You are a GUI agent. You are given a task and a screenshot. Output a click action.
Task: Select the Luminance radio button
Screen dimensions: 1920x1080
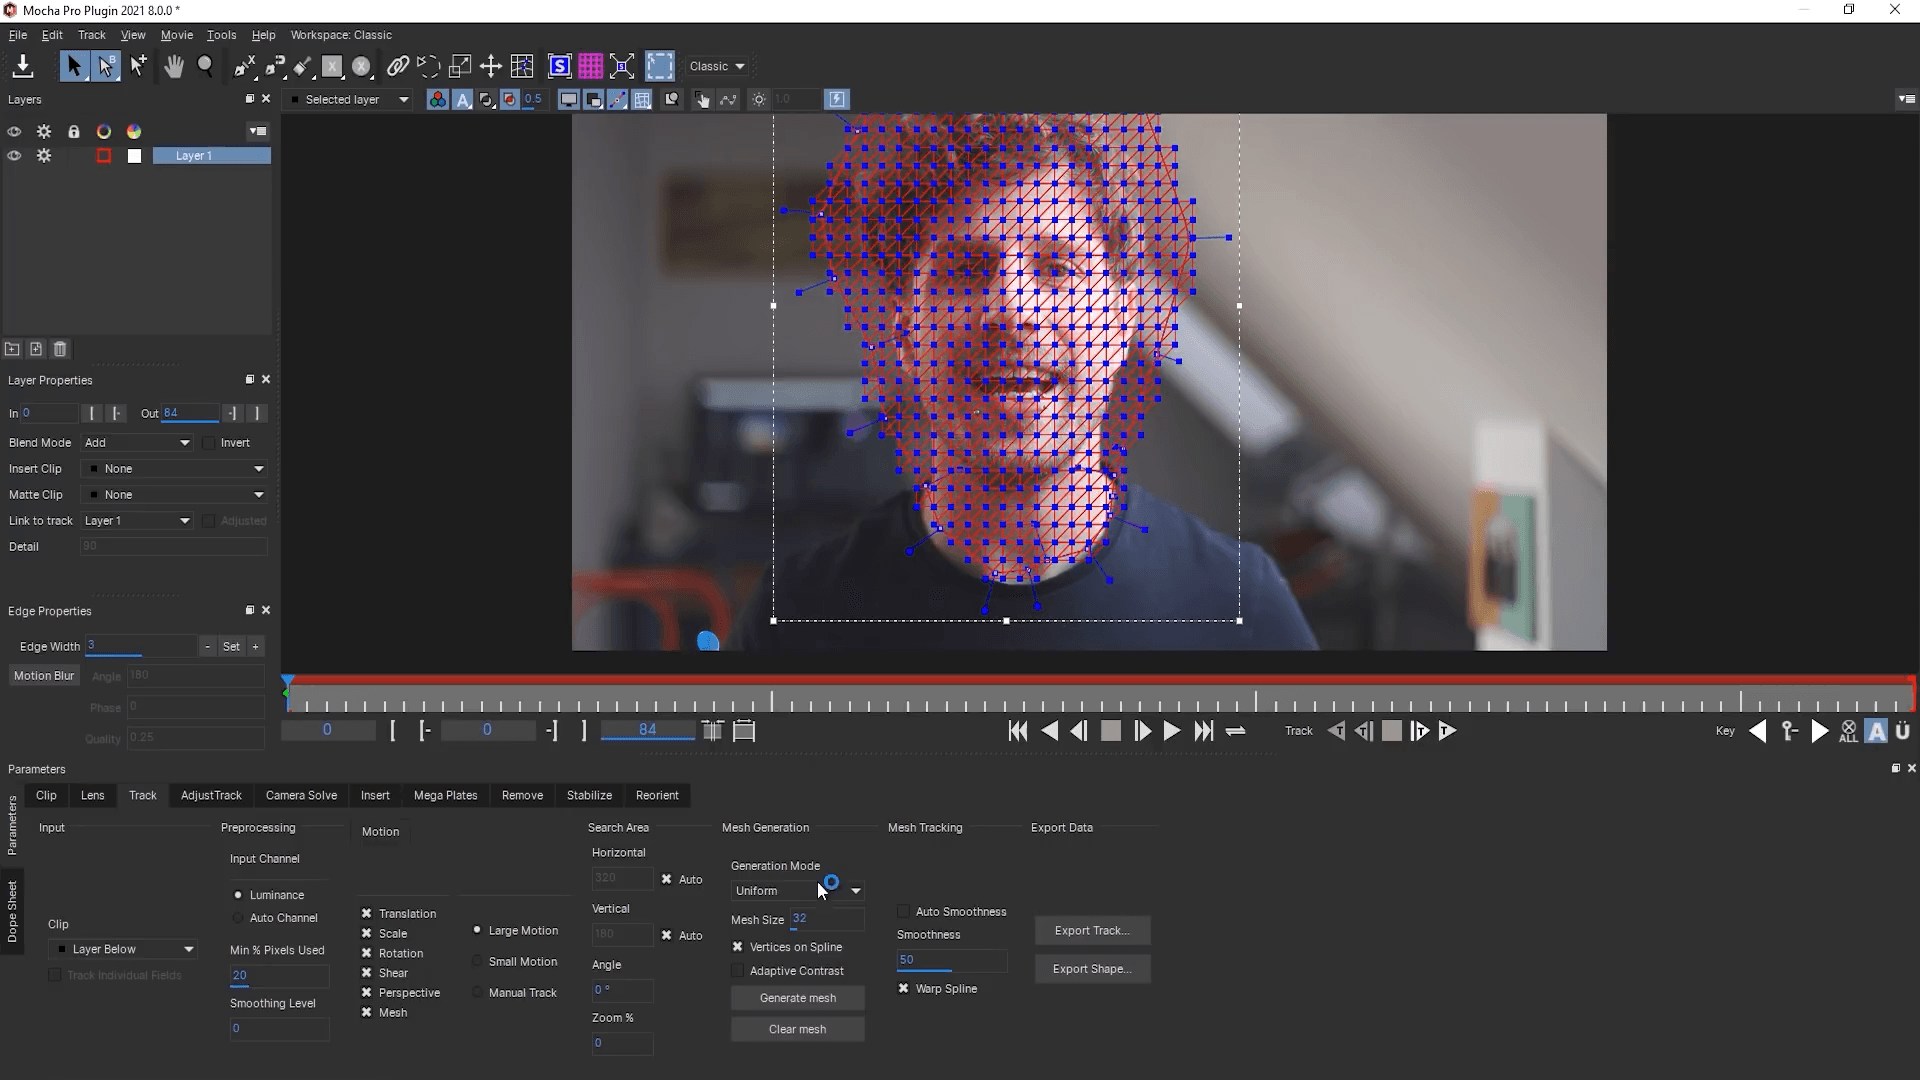(x=238, y=895)
